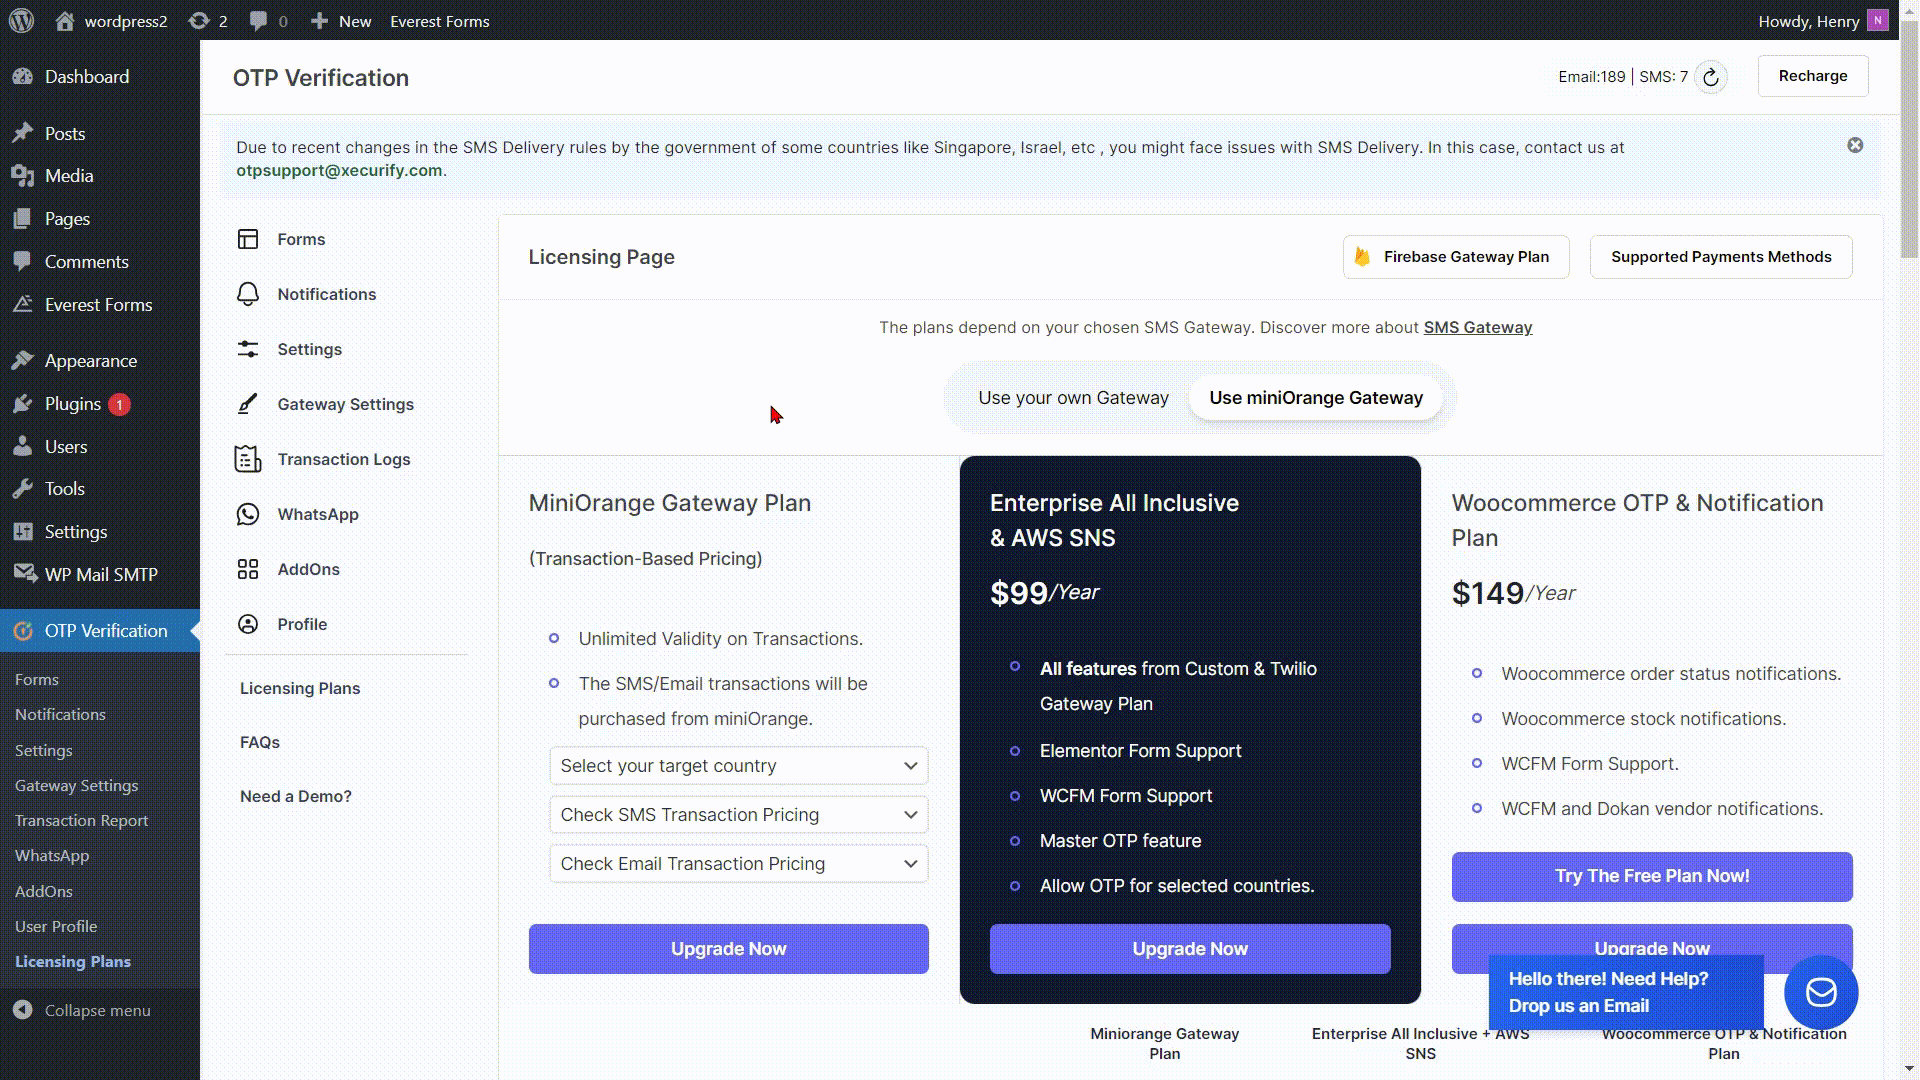Click Try The Free Plan Now!
Image resolution: width=1920 pixels, height=1080 pixels.
(1652, 876)
